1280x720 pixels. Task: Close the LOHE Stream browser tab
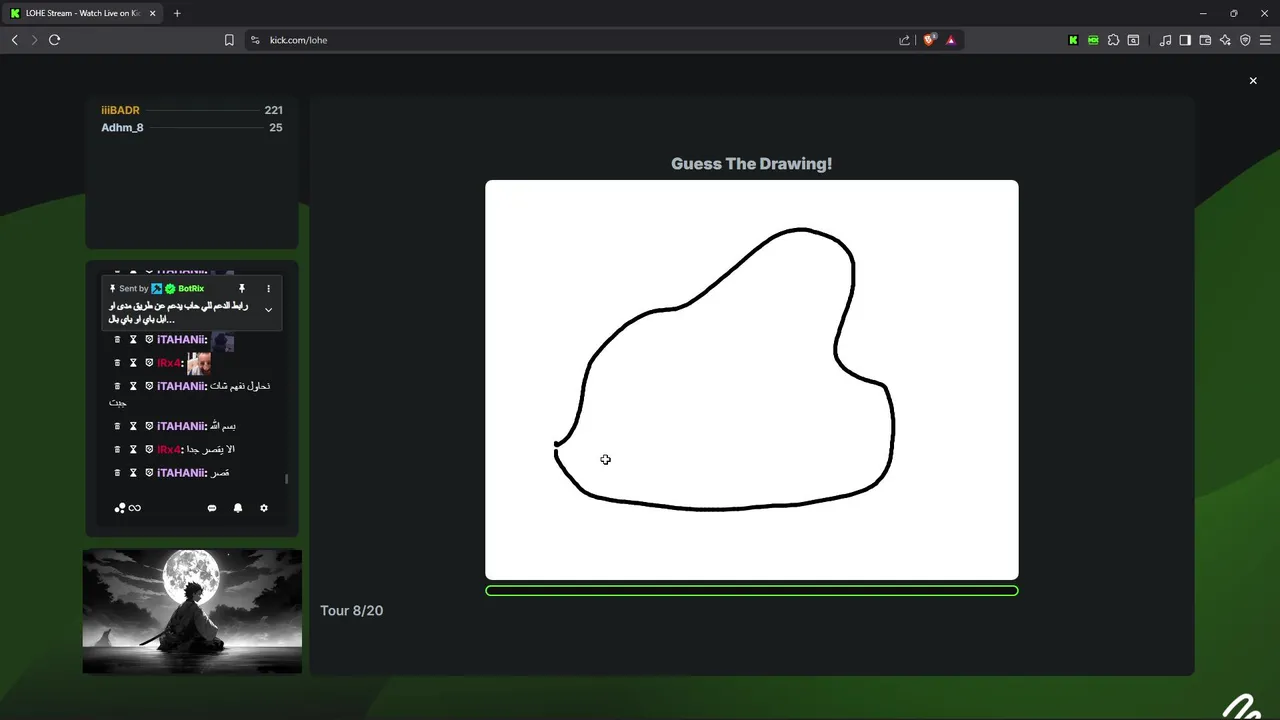click(x=152, y=13)
